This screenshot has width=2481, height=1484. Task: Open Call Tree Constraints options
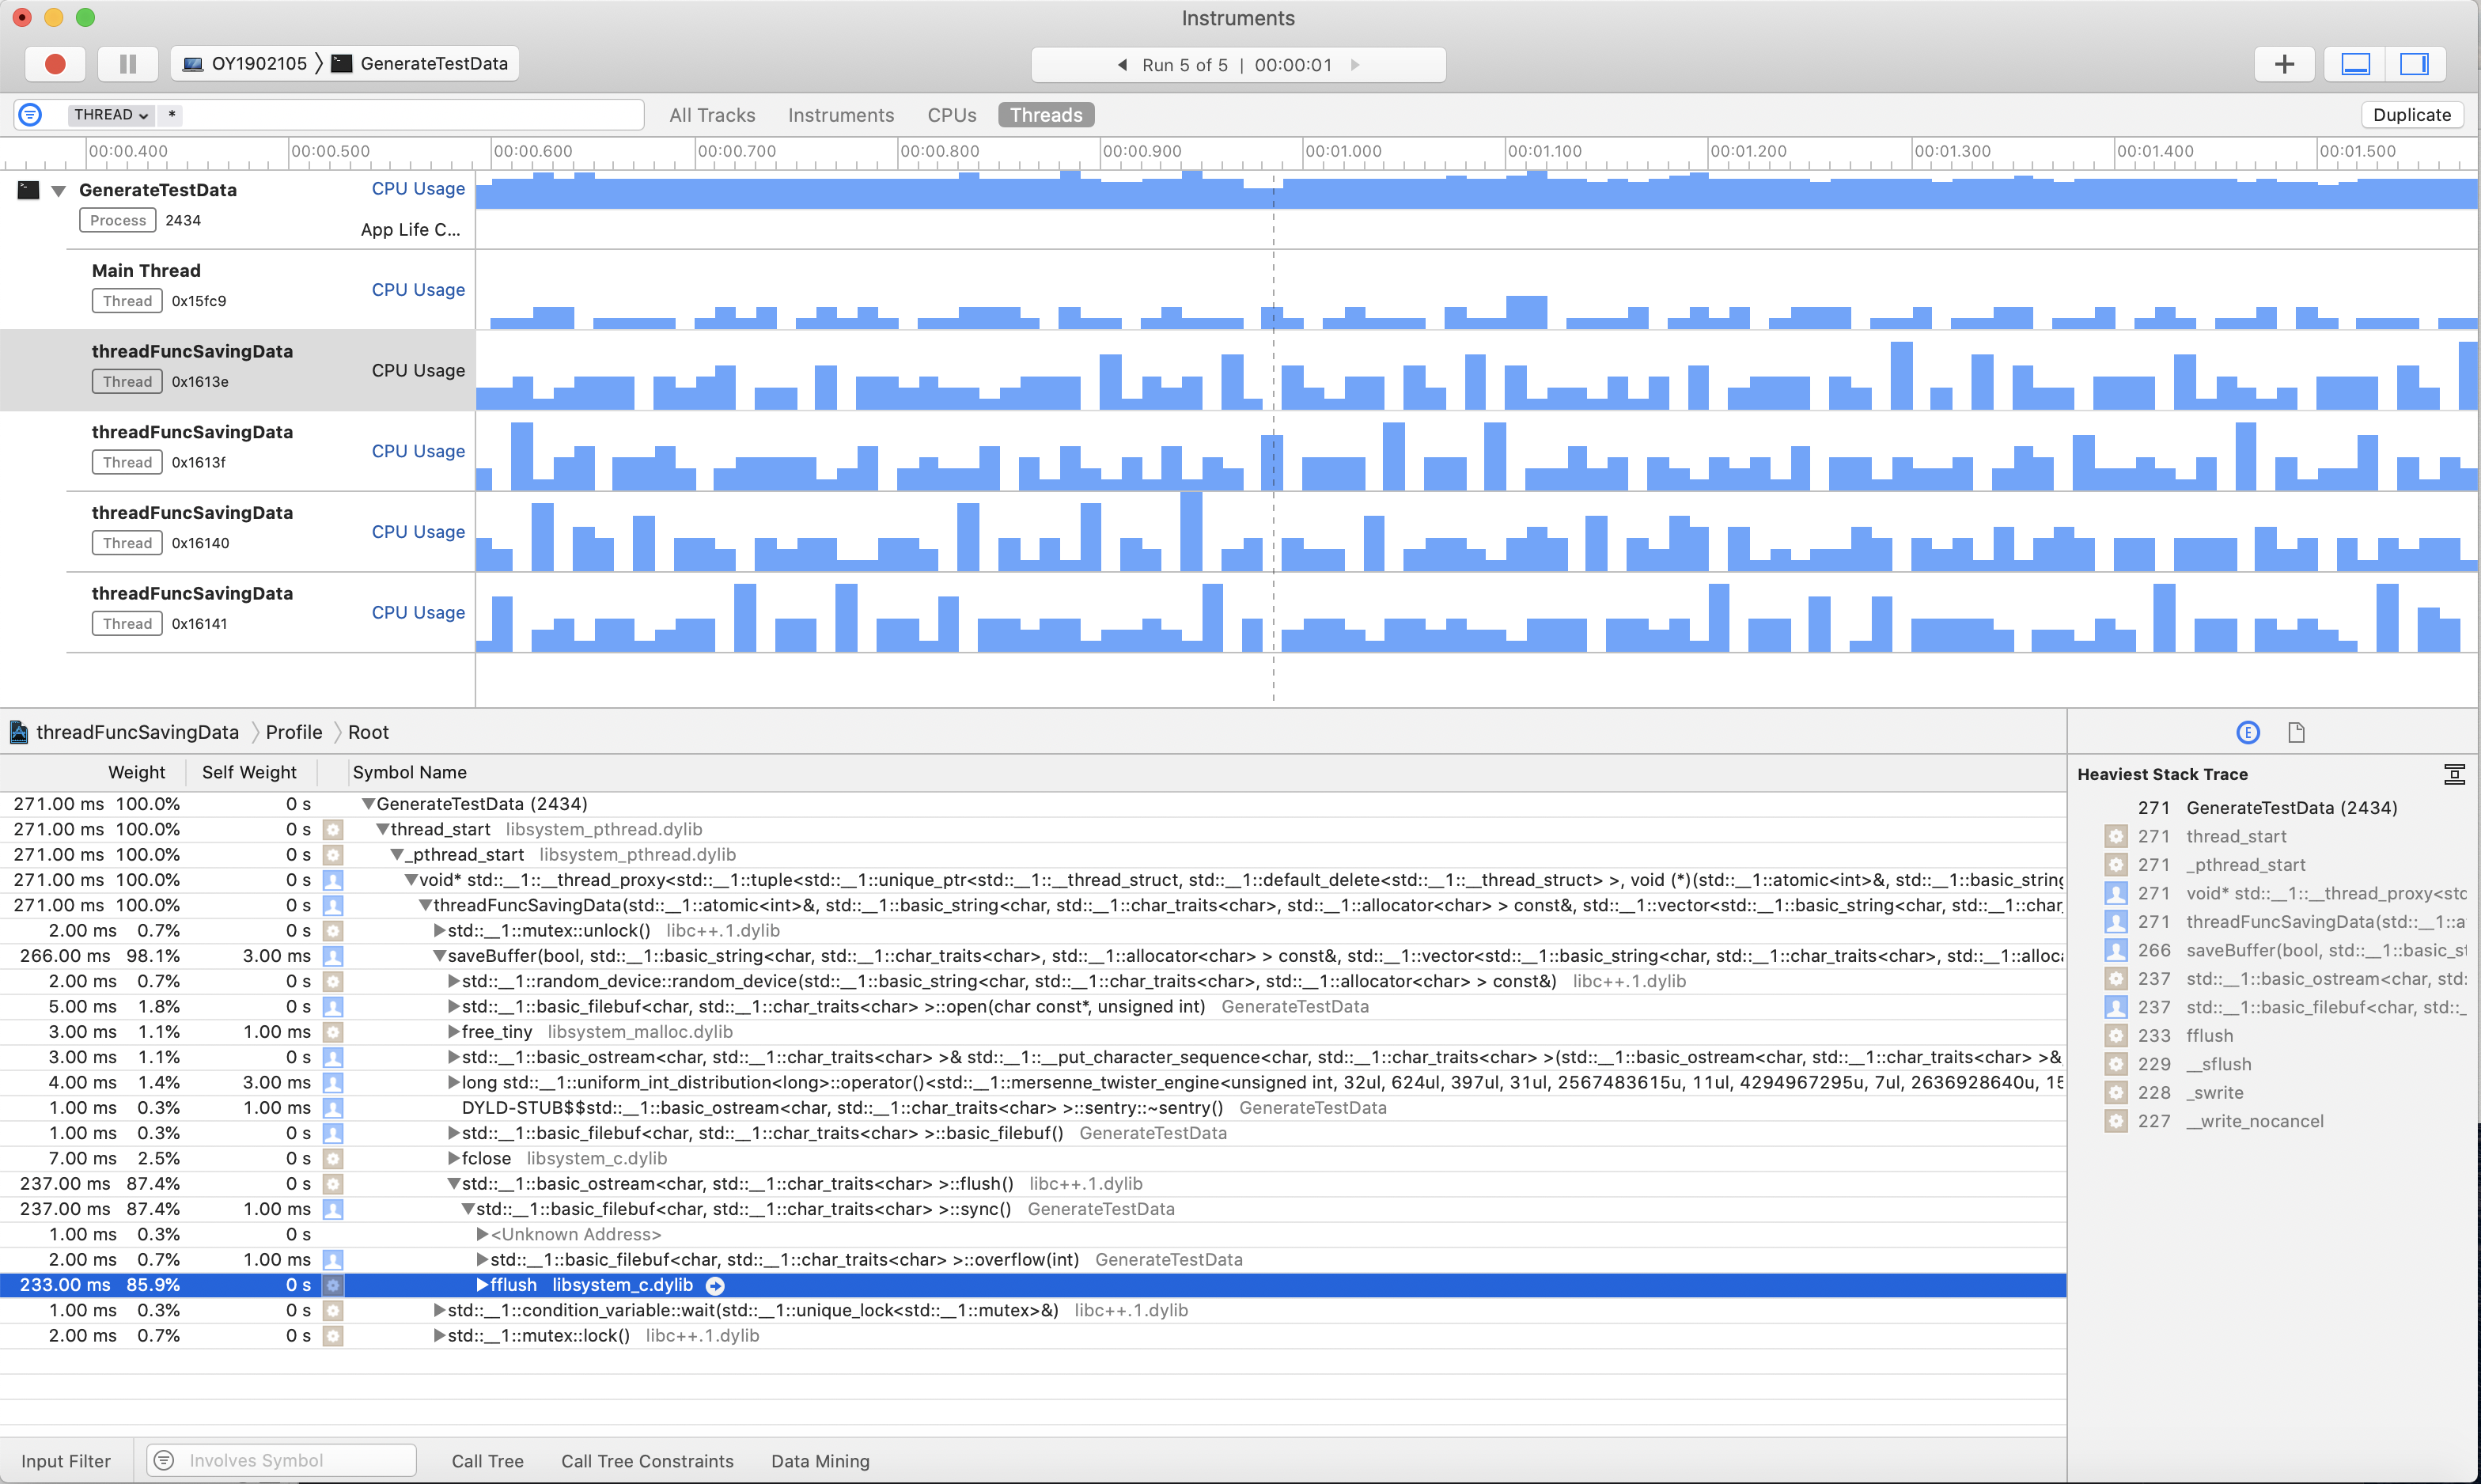coord(647,1461)
